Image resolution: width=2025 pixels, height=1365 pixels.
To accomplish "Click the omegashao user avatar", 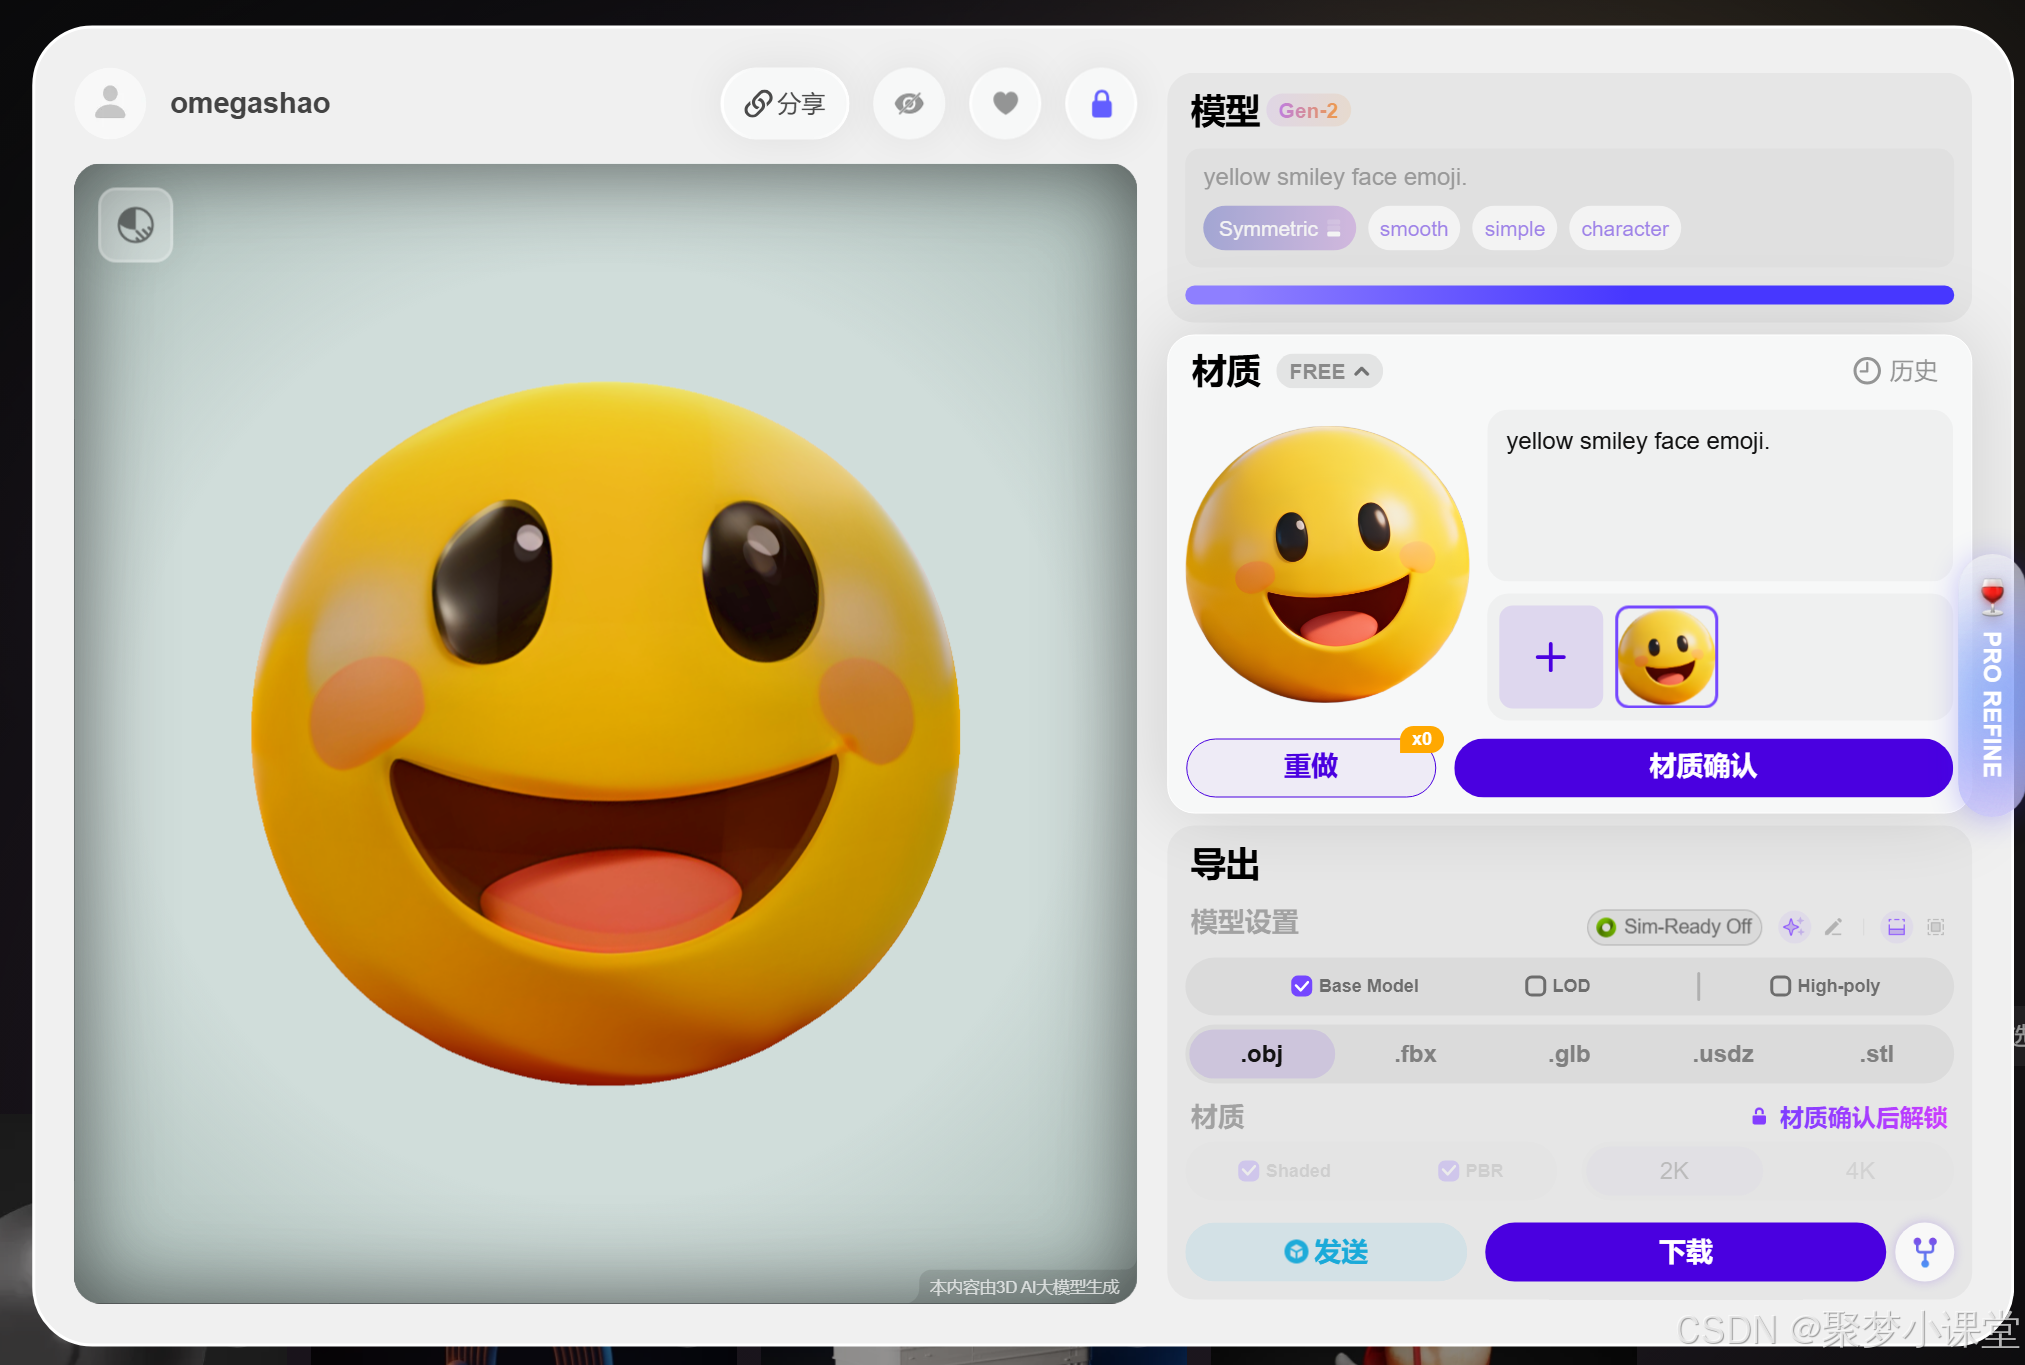I will (x=110, y=104).
